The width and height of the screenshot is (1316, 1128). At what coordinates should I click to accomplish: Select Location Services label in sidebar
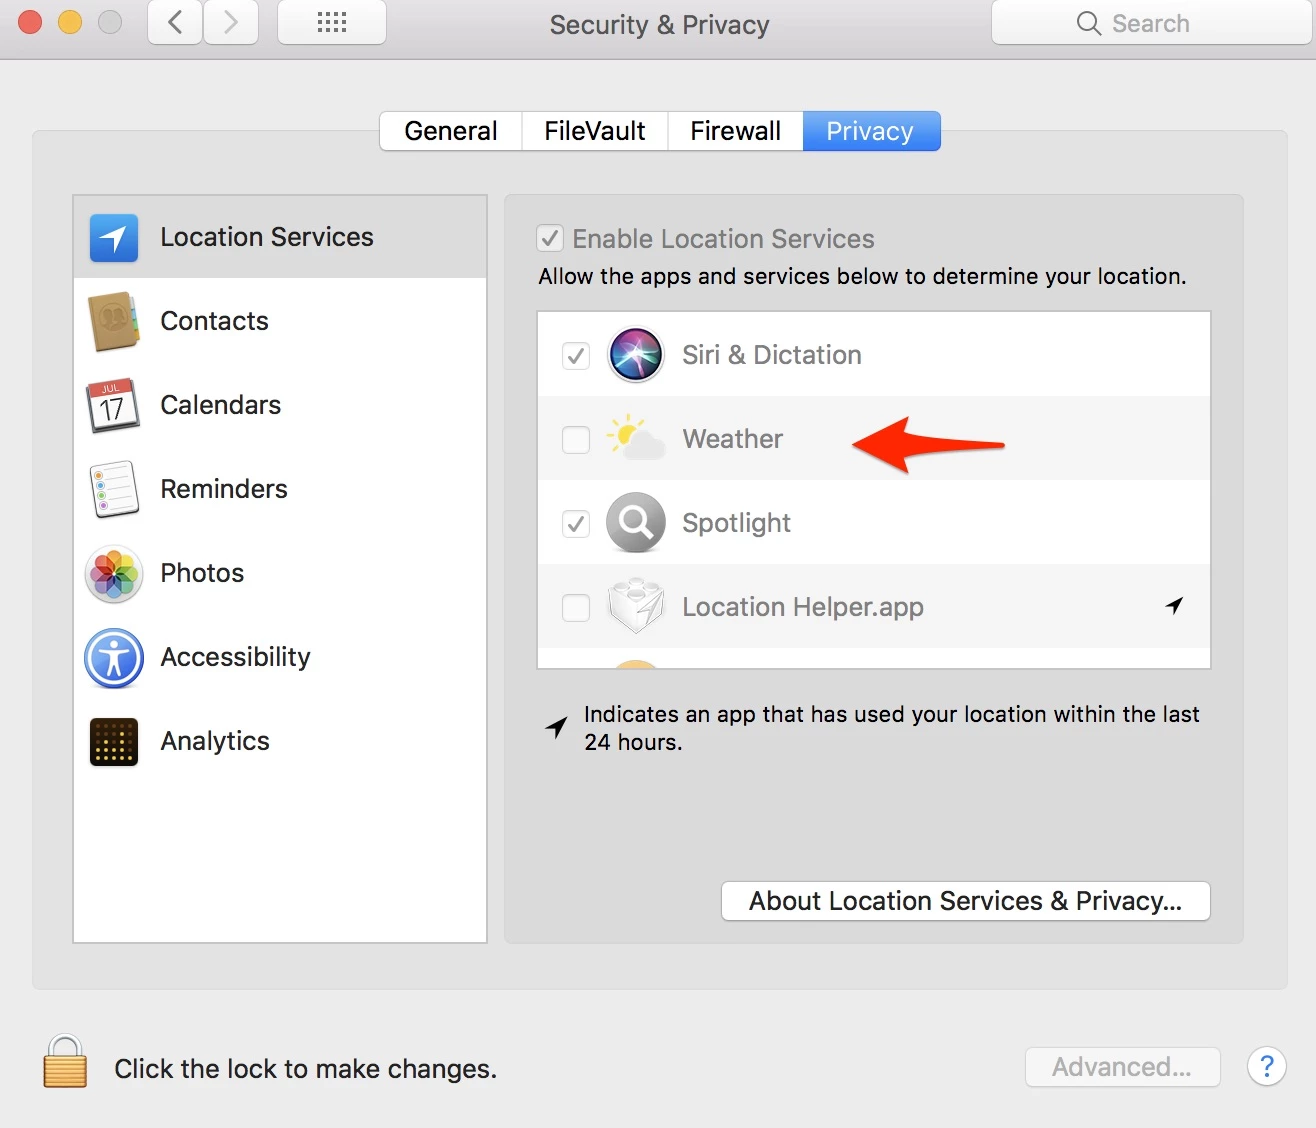tap(267, 237)
